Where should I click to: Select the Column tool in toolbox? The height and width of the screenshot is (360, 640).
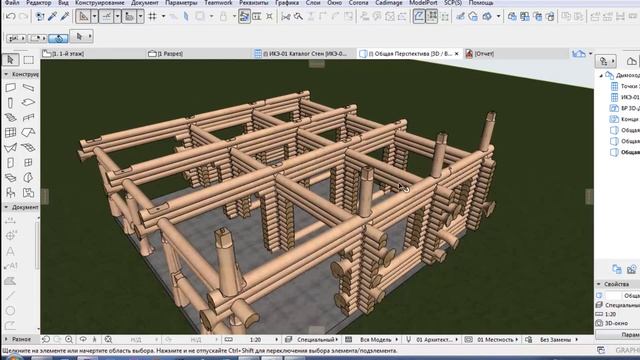coord(11,102)
